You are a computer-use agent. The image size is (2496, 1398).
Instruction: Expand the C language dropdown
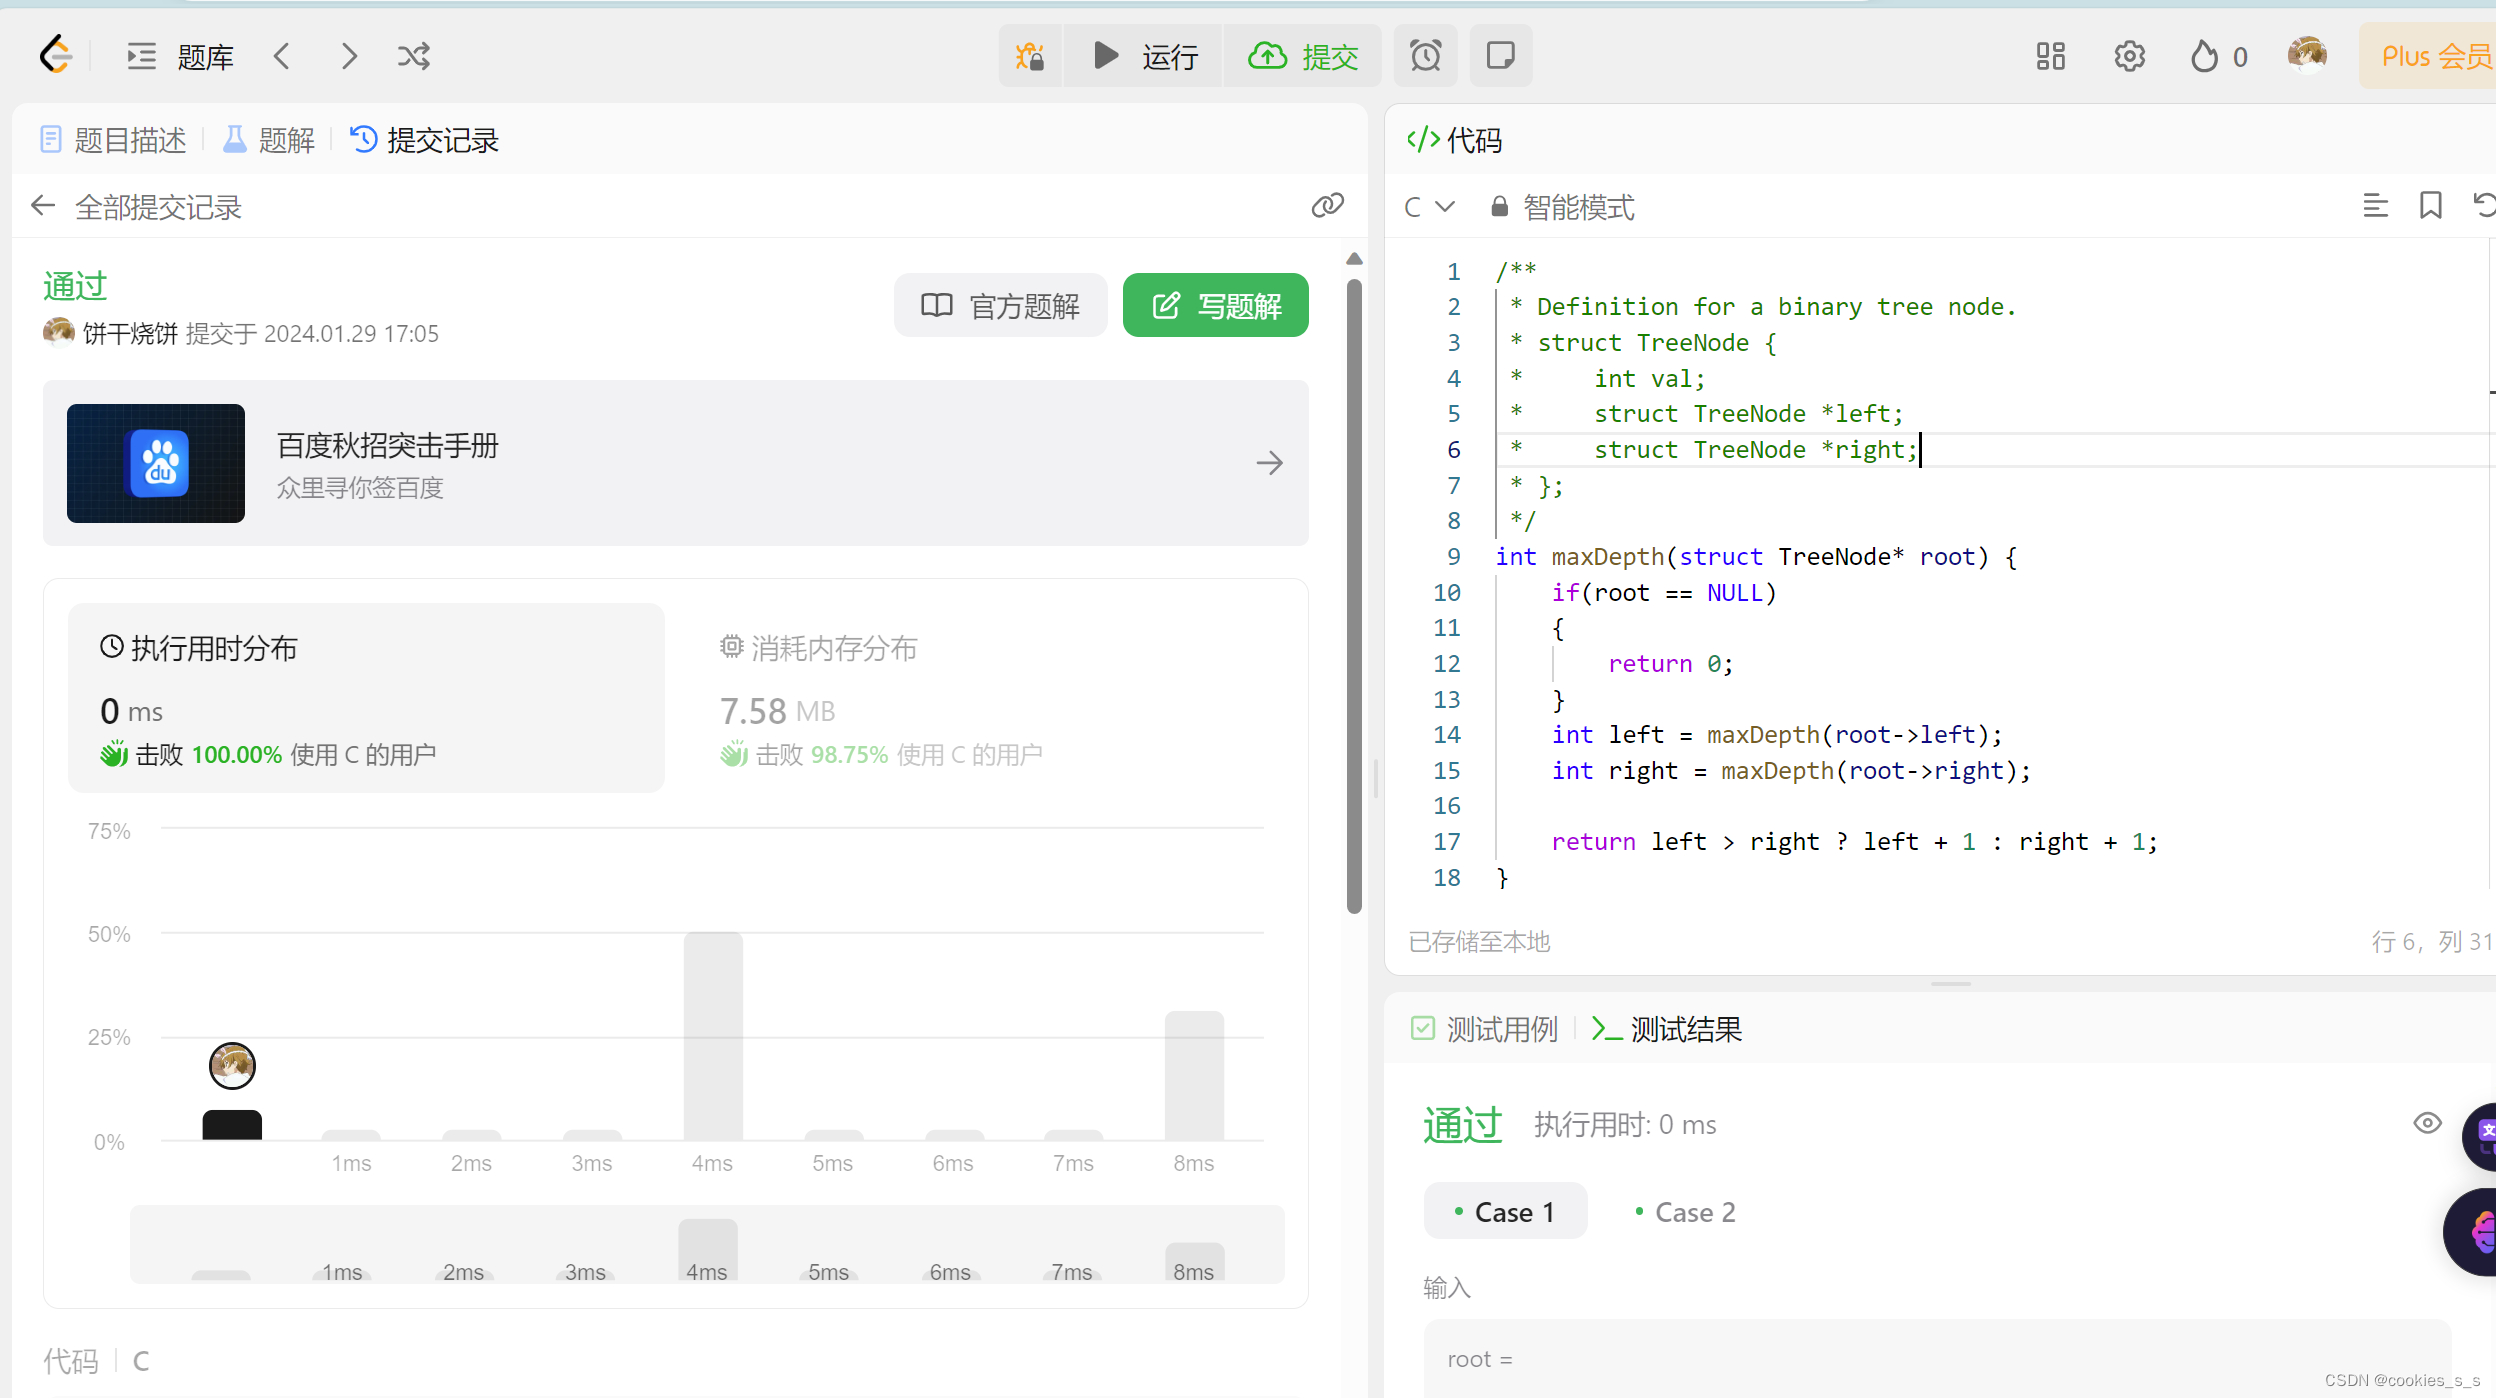(1429, 207)
